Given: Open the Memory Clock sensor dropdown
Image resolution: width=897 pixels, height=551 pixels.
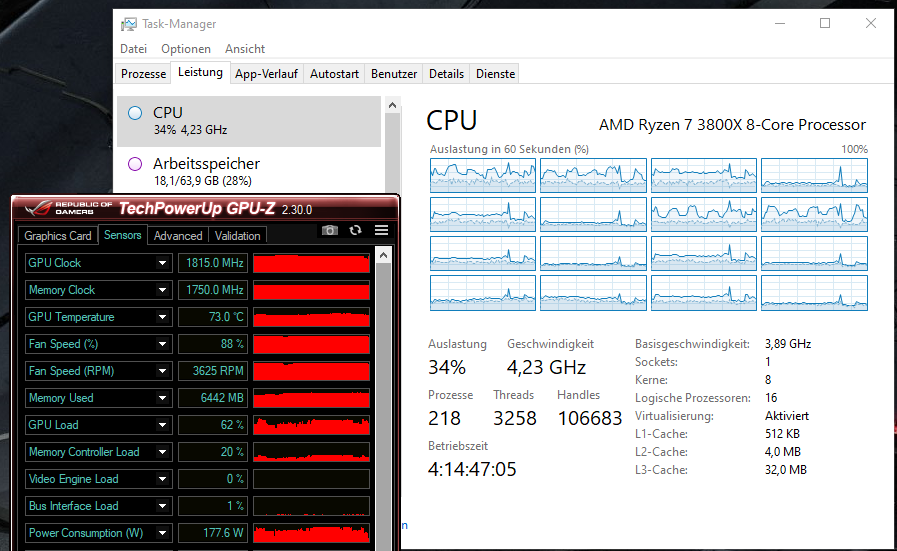Looking at the screenshot, I should 162,290.
